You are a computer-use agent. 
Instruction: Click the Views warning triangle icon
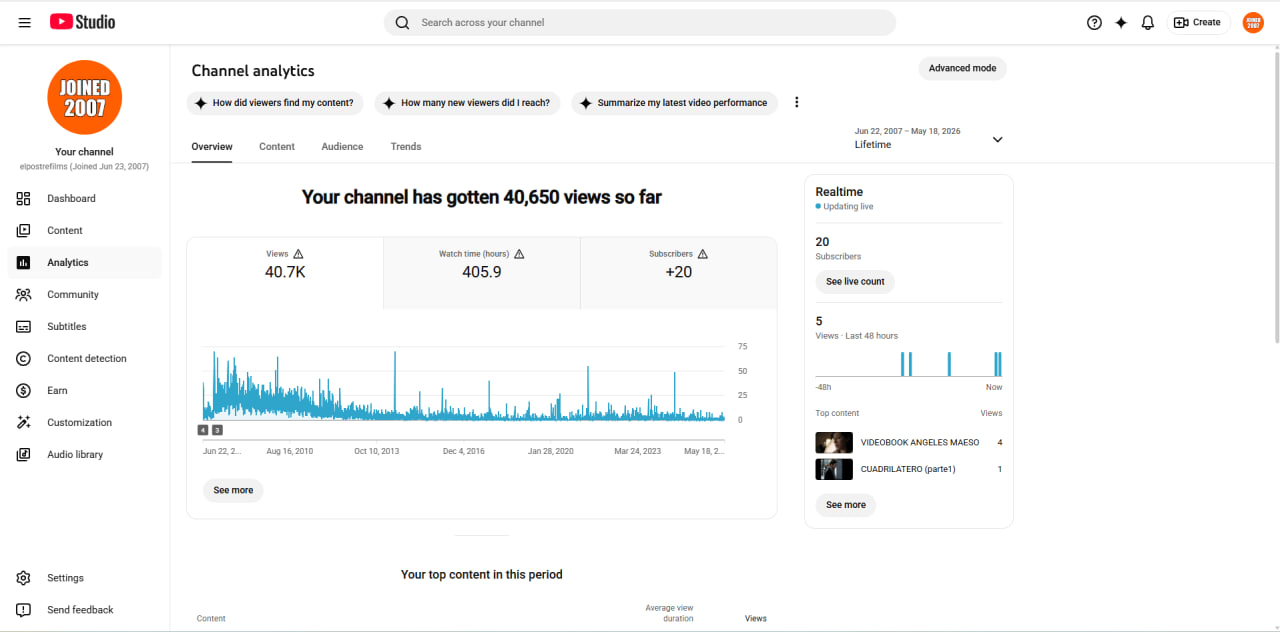tap(298, 254)
